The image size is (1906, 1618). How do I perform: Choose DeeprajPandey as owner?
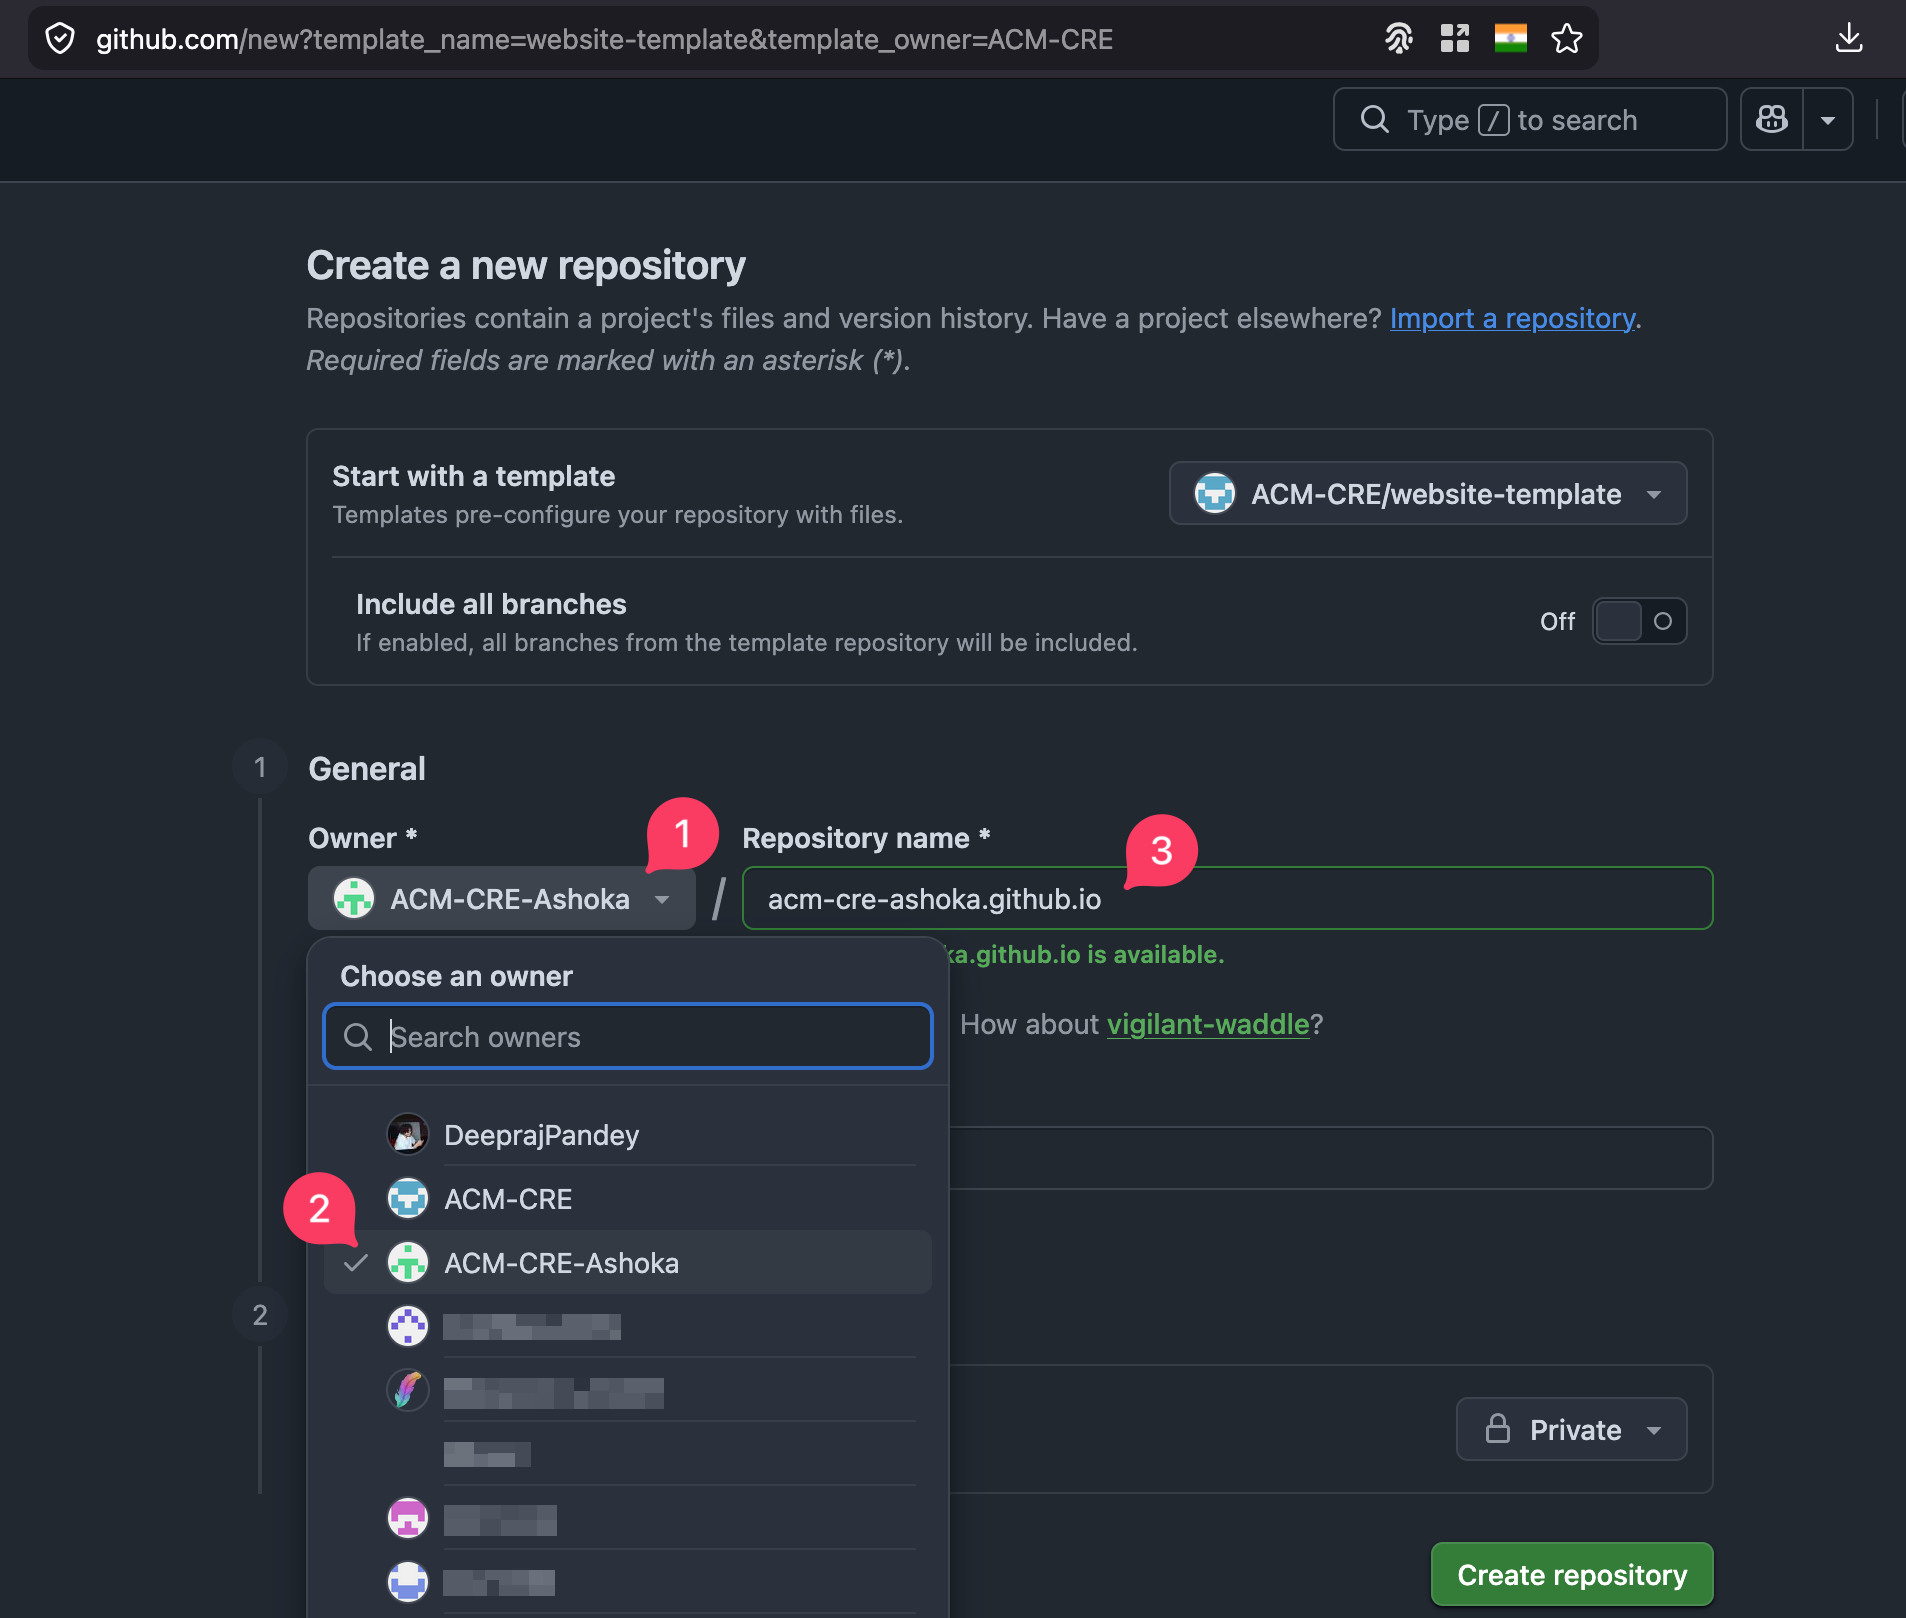[628, 1135]
